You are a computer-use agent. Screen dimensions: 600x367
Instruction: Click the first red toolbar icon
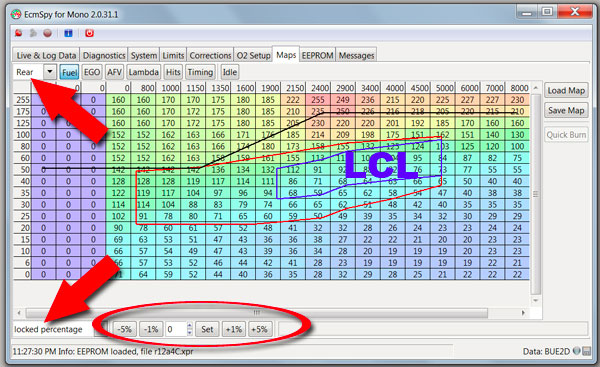(x=18, y=33)
